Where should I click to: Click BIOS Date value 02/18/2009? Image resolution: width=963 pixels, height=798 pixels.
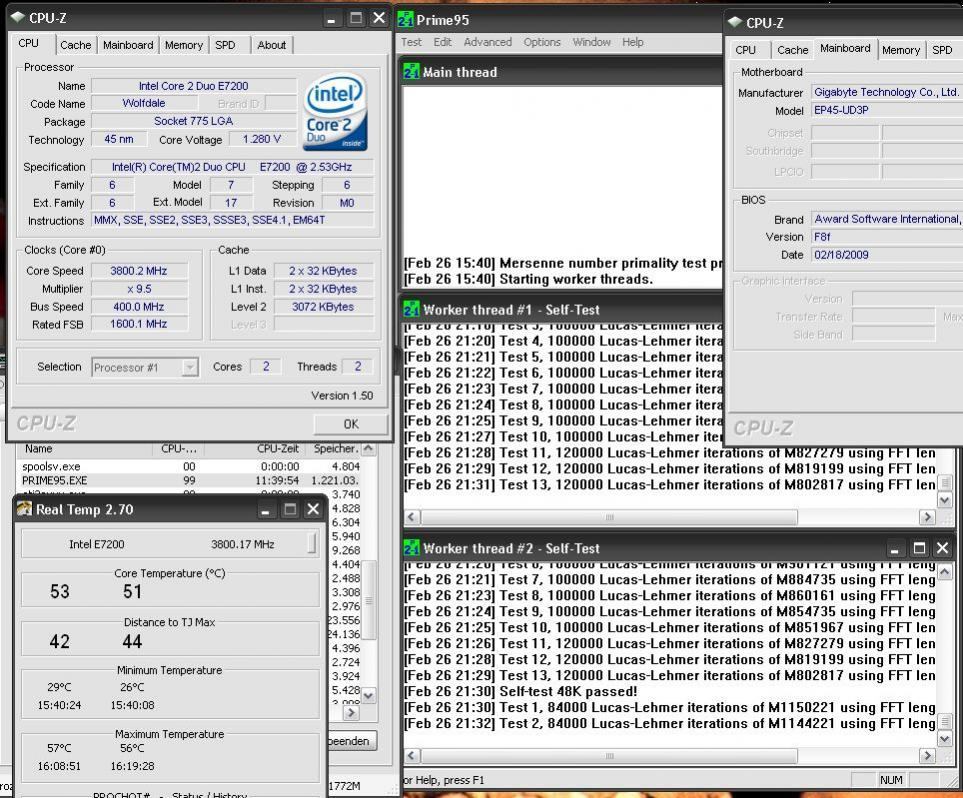(x=887, y=255)
